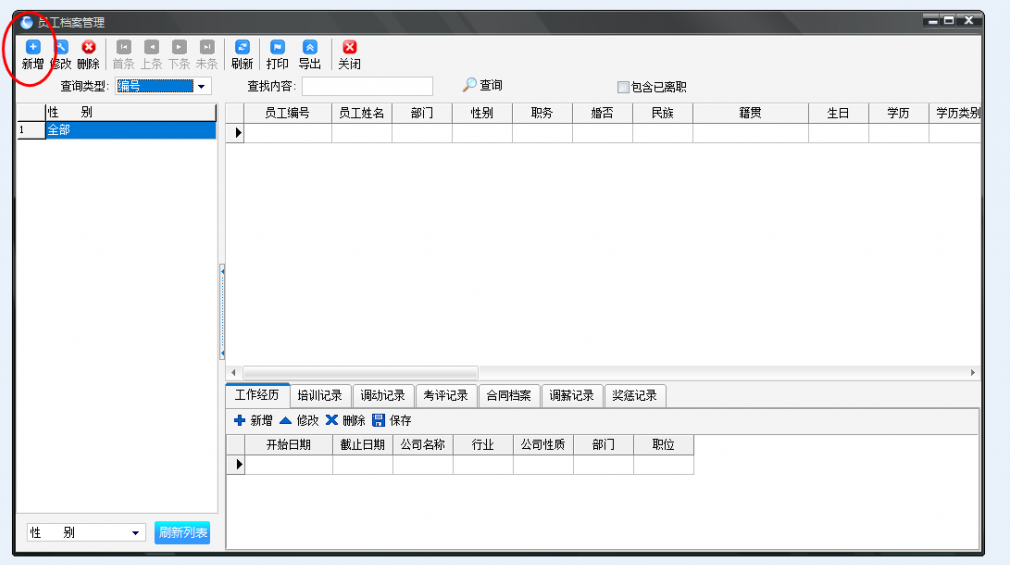This screenshot has height=565, width=1010.
Task: Switch to the 合同档案 tab
Action: 508,396
